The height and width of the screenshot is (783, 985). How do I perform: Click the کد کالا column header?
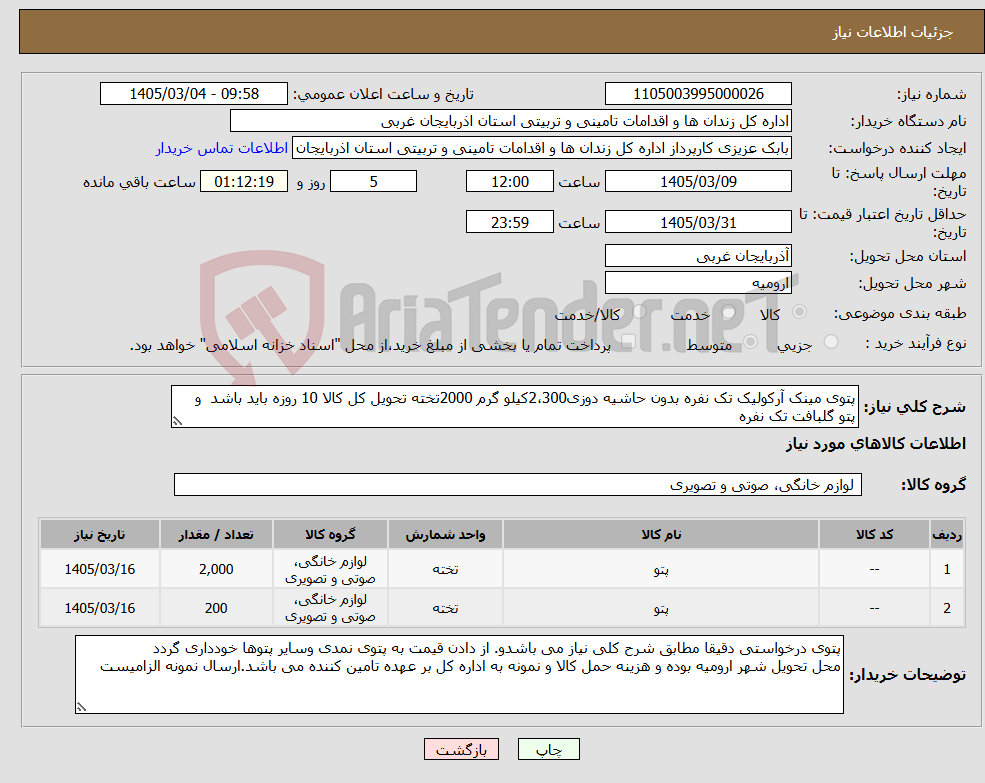[874, 534]
